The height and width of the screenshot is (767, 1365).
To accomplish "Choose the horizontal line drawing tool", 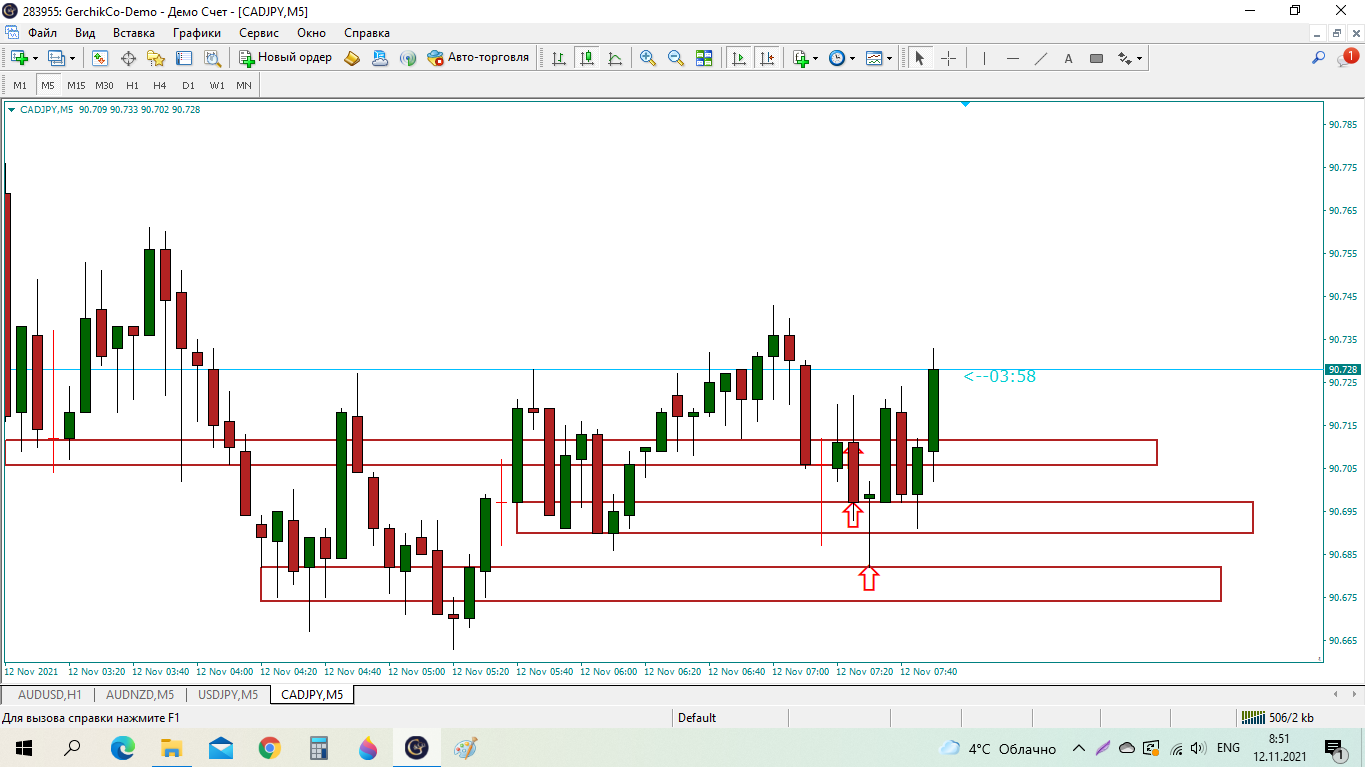I will tap(1012, 58).
